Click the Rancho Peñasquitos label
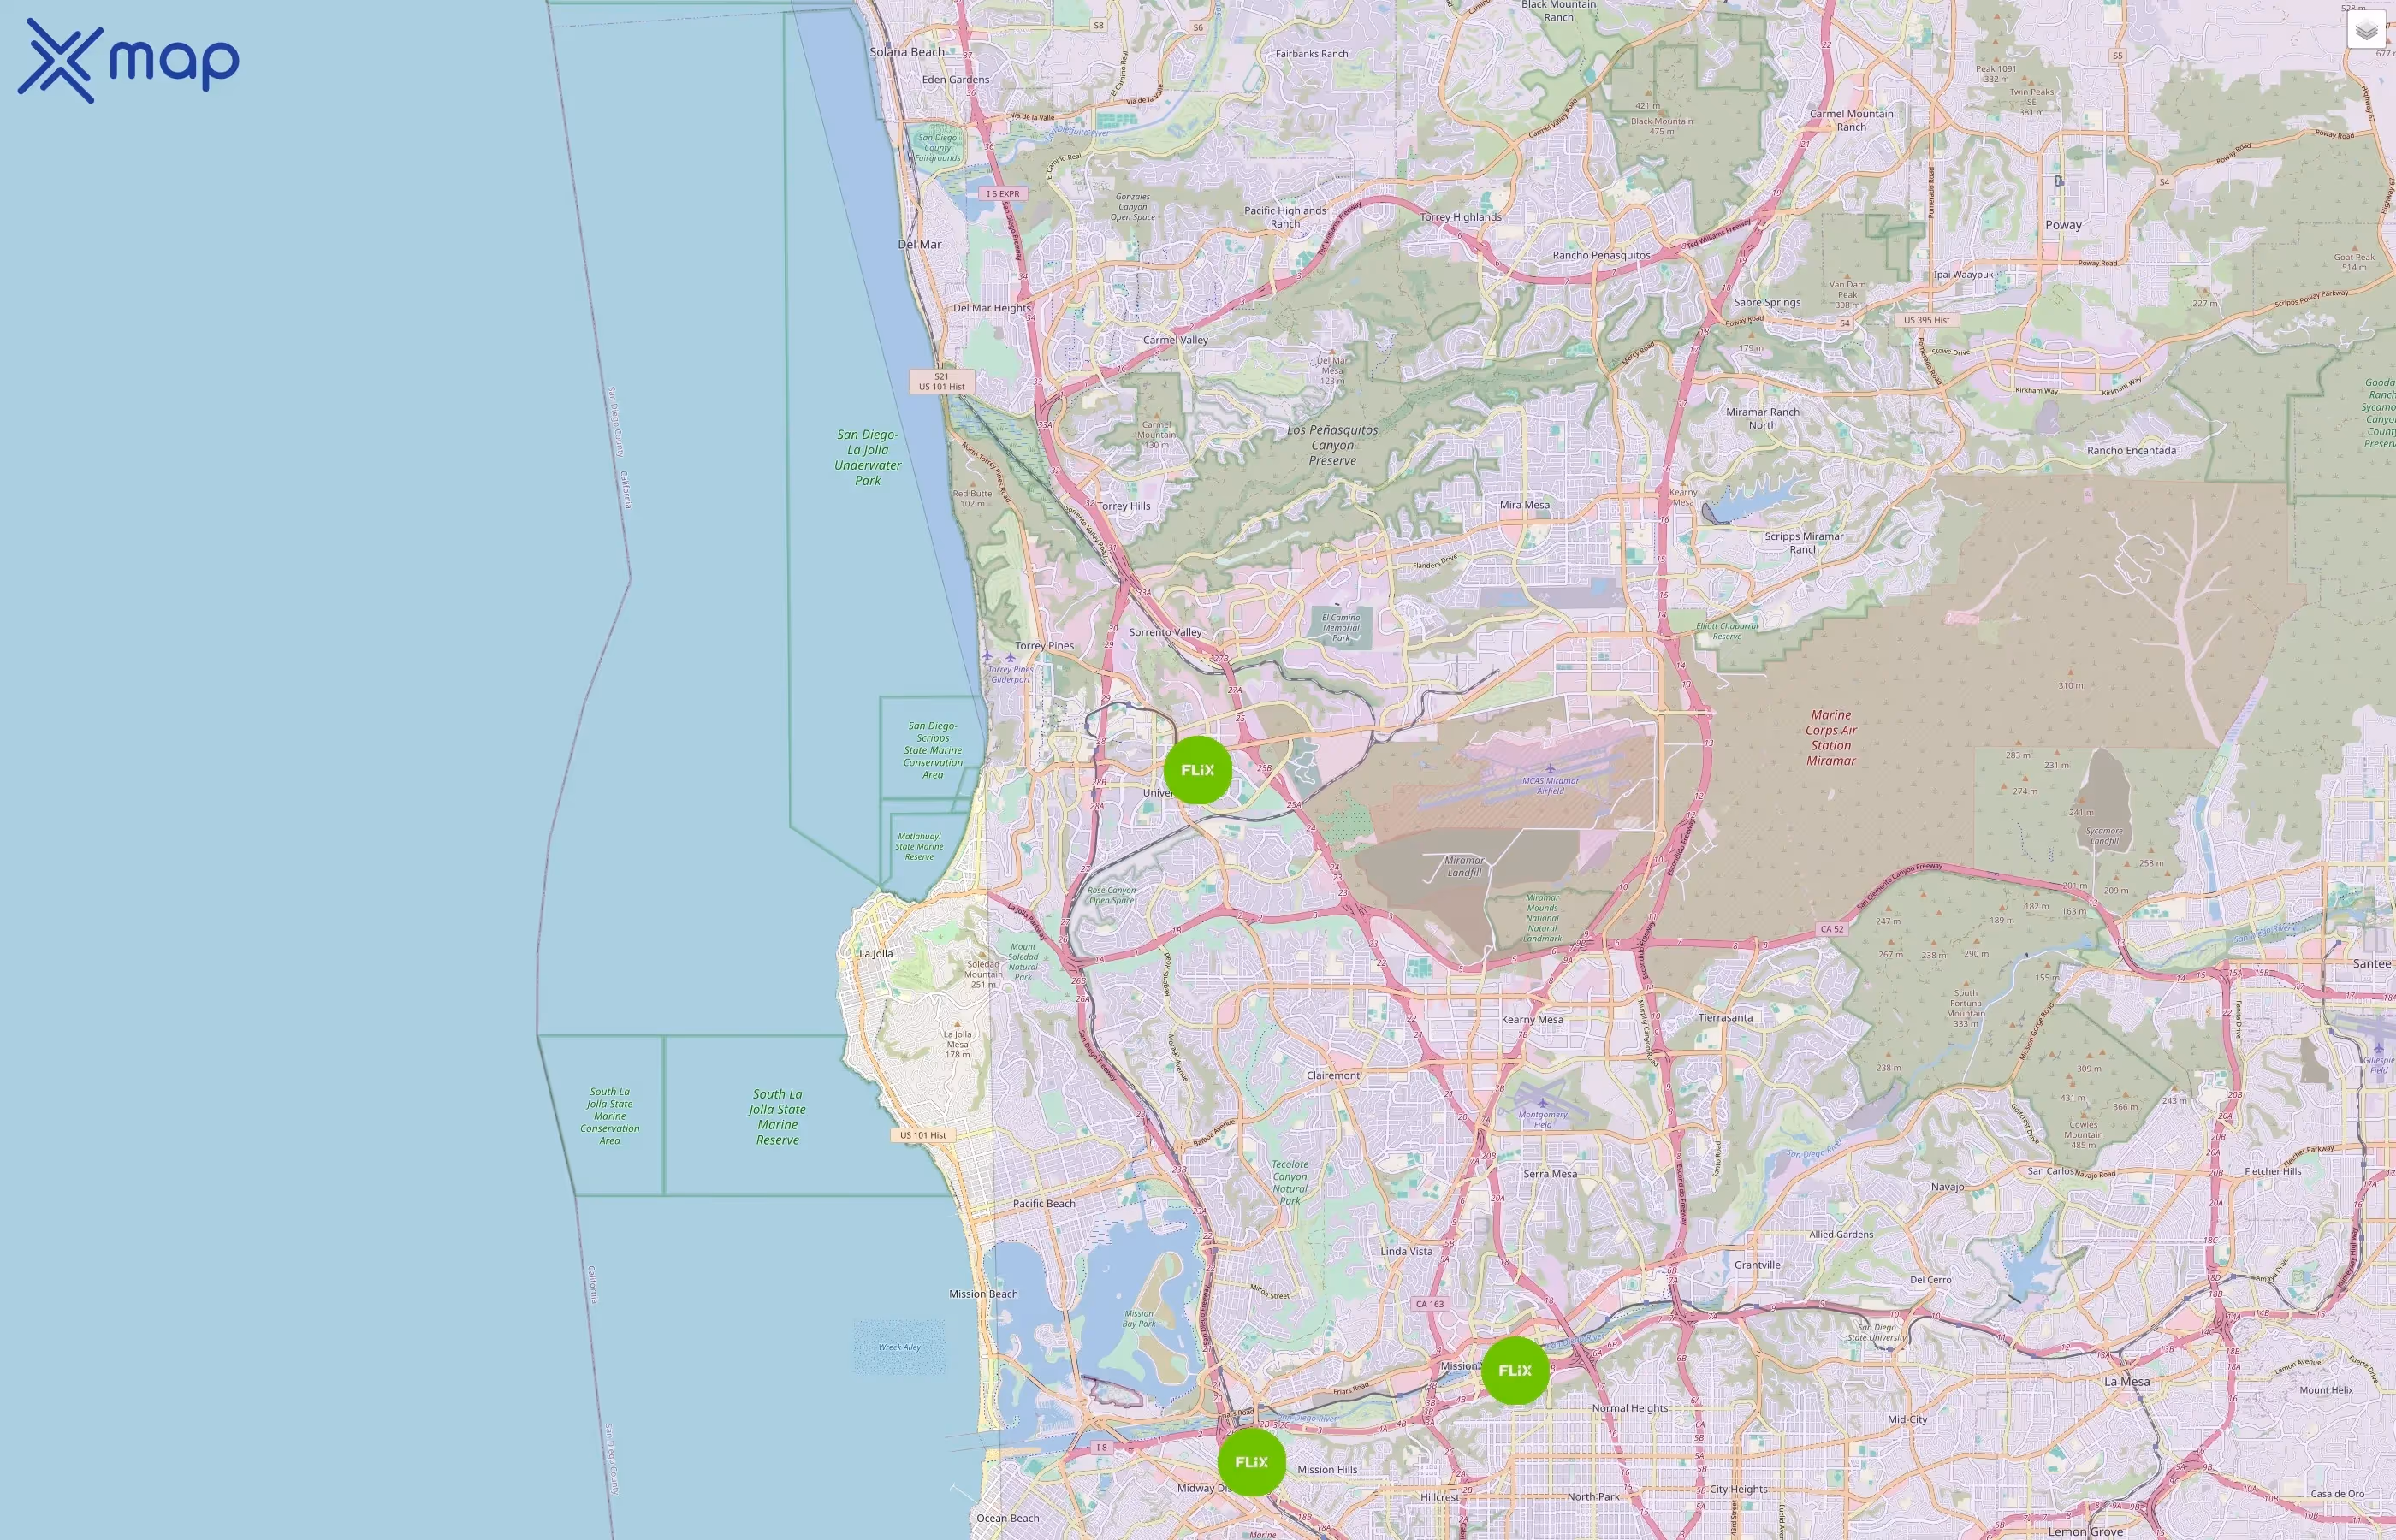Screen dimensions: 2396x1540 (x=1602, y=255)
